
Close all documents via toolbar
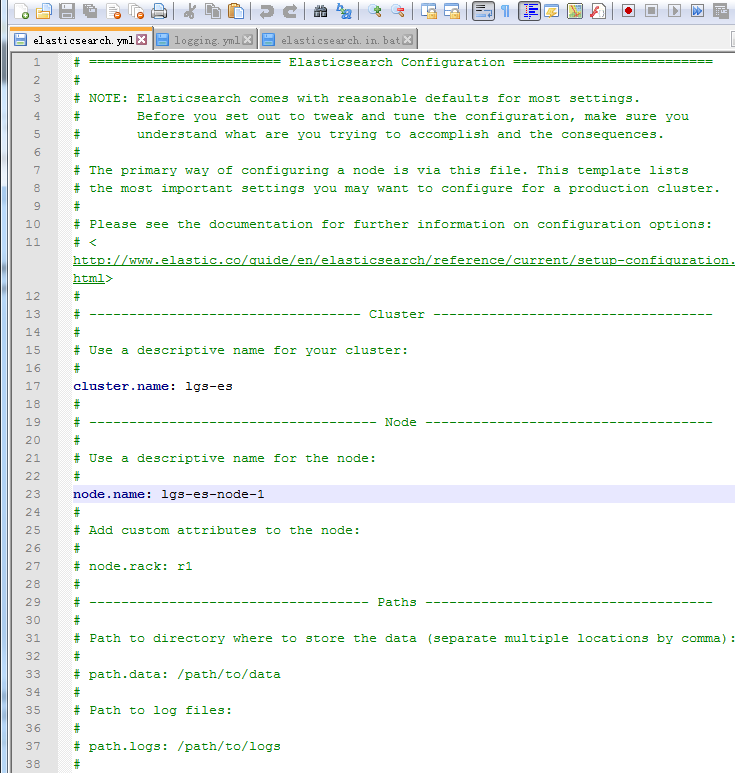(x=136, y=11)
